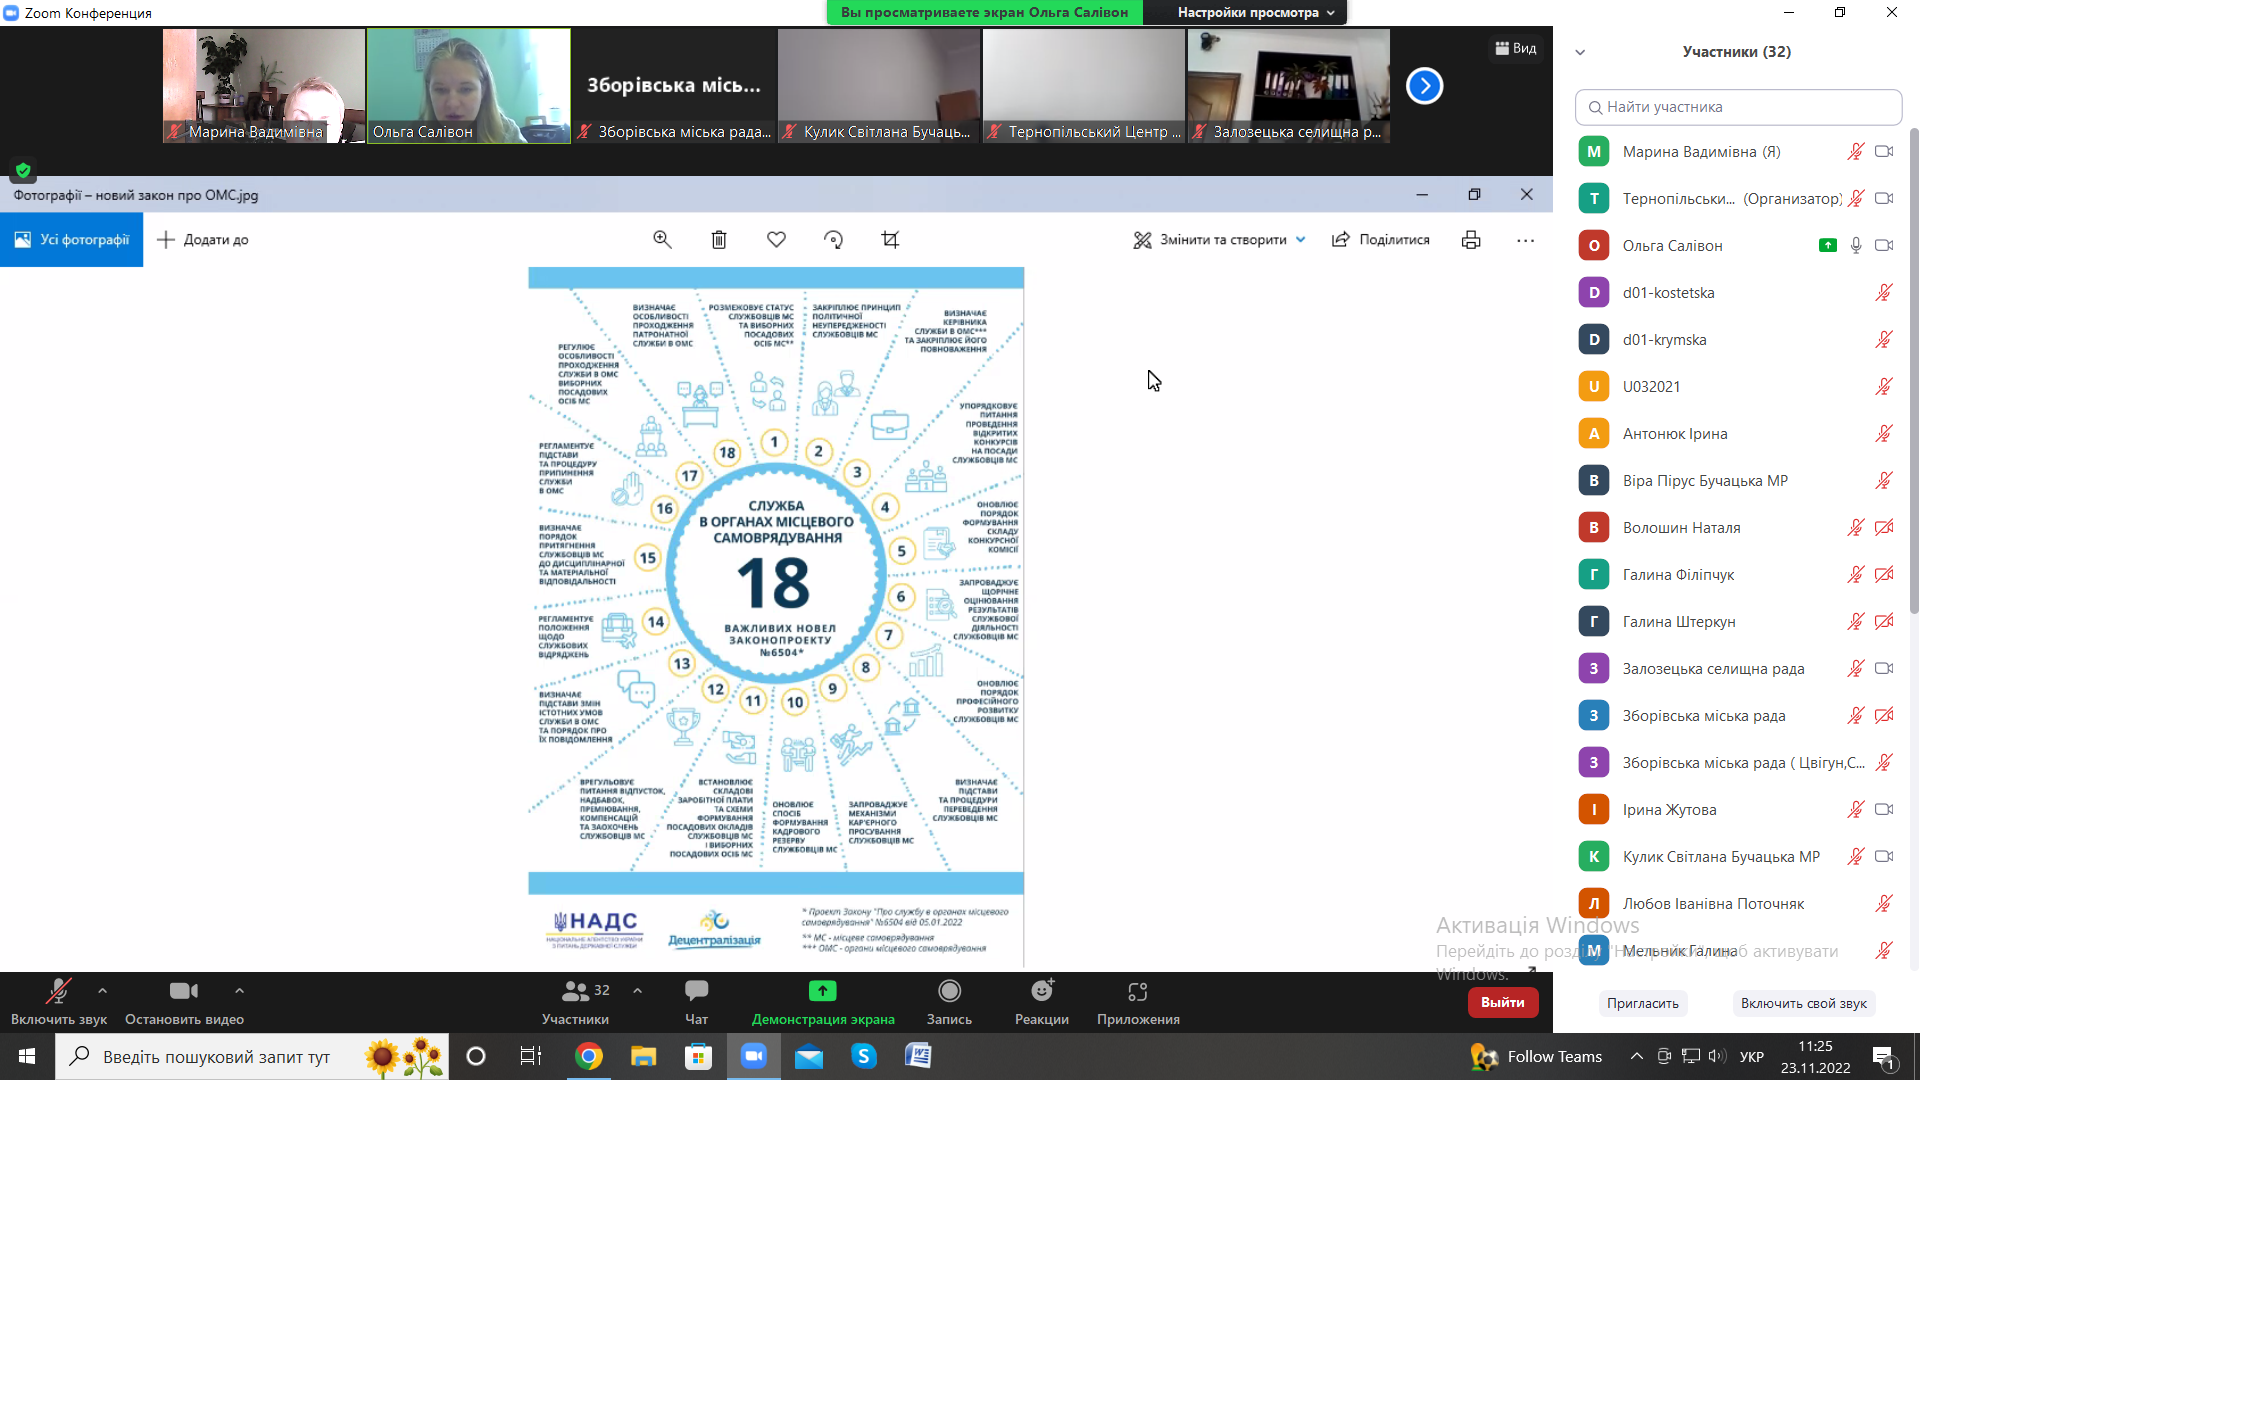
Task: Click Демонстрация экрана share button
Action: [823, 1001]
